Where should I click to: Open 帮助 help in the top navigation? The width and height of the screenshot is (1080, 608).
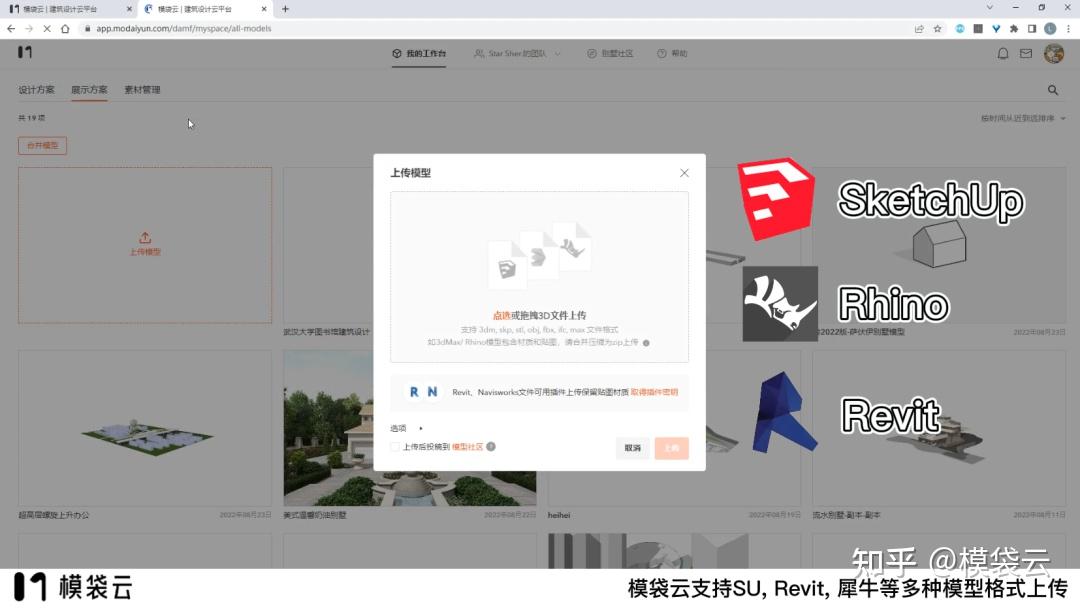[672, 54]
